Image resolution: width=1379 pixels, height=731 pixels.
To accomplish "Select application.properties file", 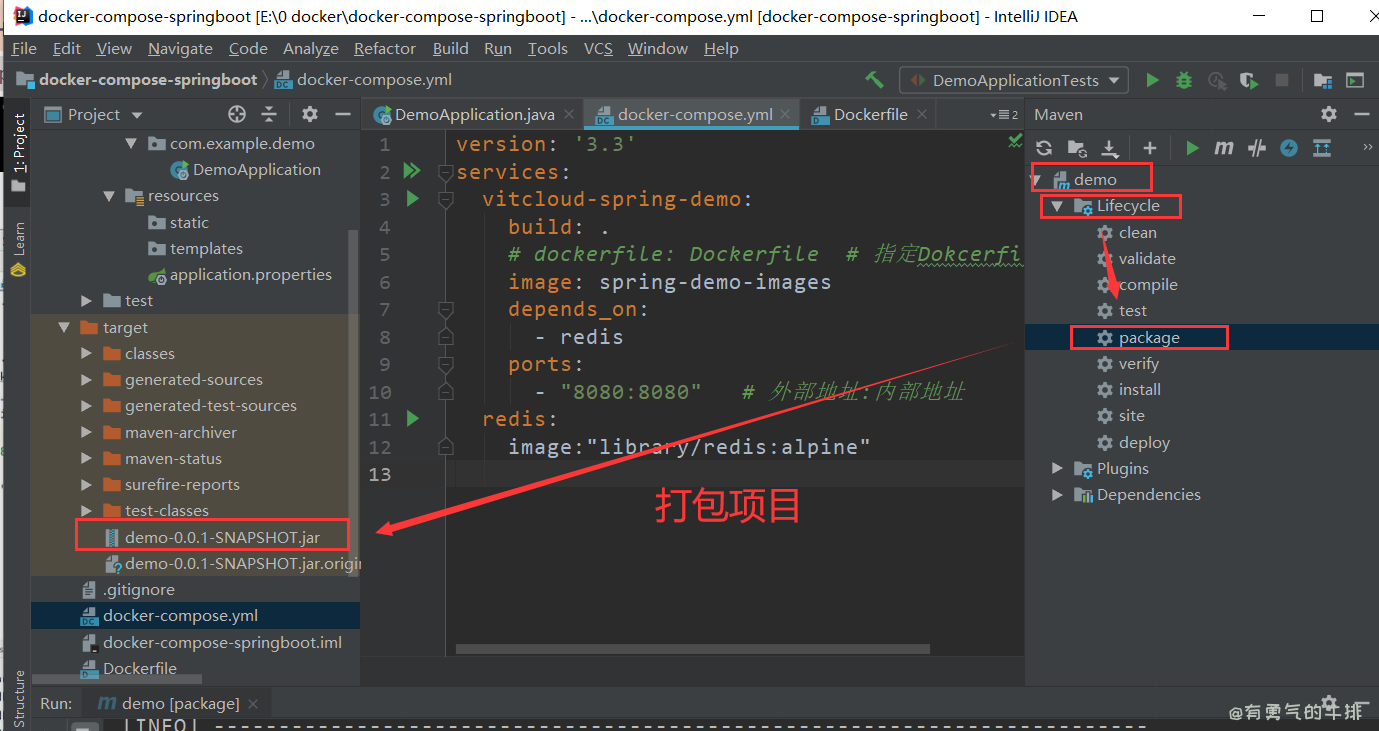I will (x=250, y=274).
